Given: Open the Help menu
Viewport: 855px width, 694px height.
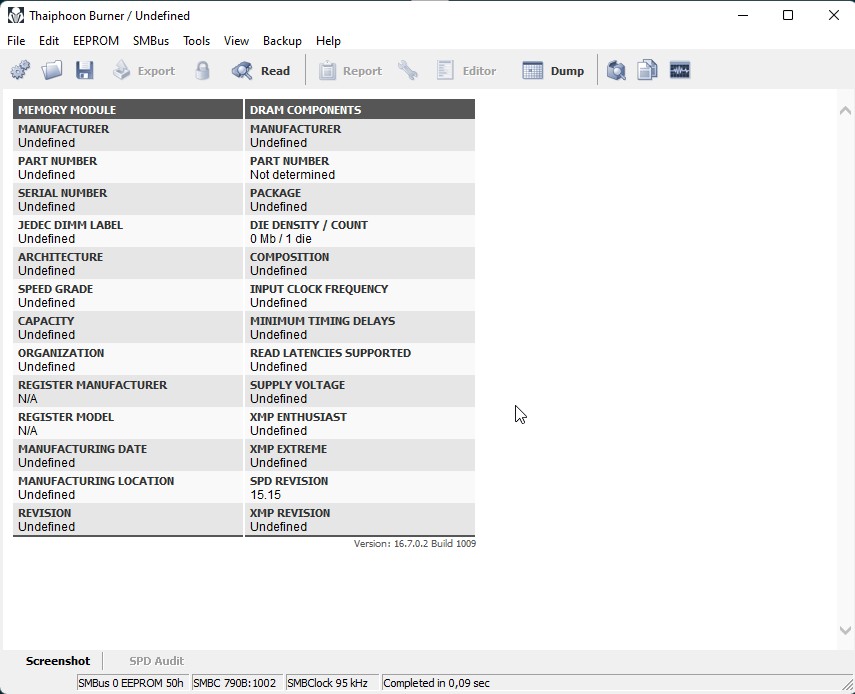Looking at the screenshot, I should pos(328,41).
